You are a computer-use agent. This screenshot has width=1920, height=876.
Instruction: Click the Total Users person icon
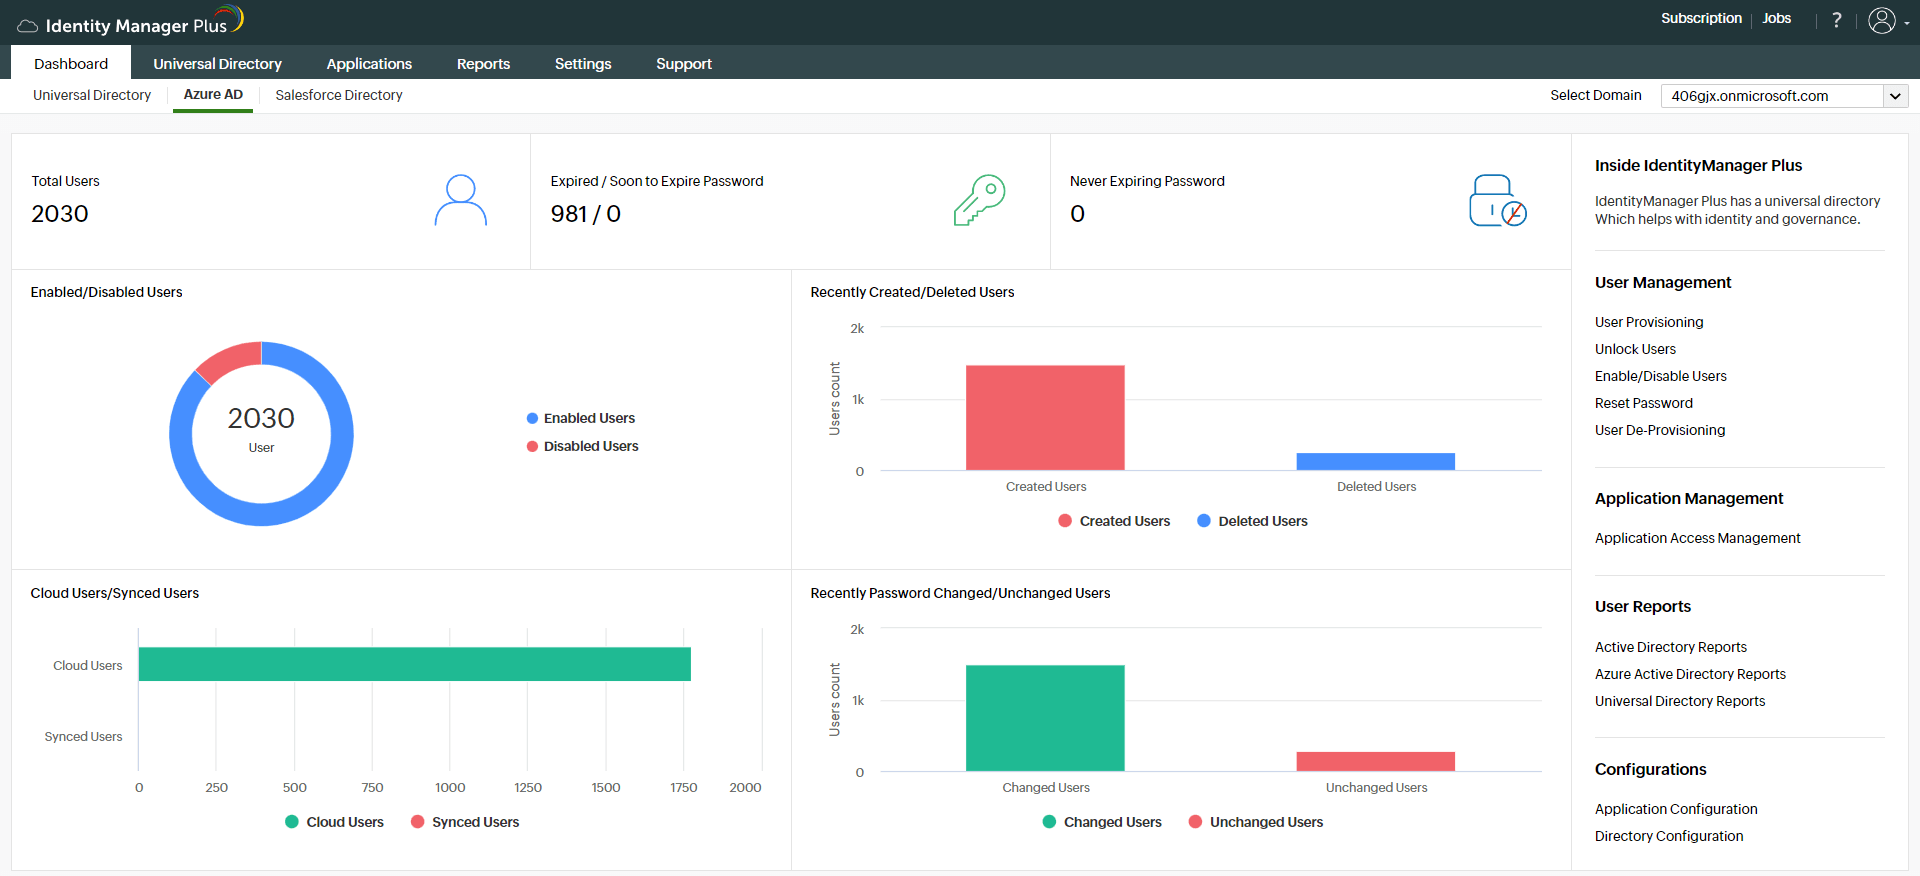click(x=460, y=201)
